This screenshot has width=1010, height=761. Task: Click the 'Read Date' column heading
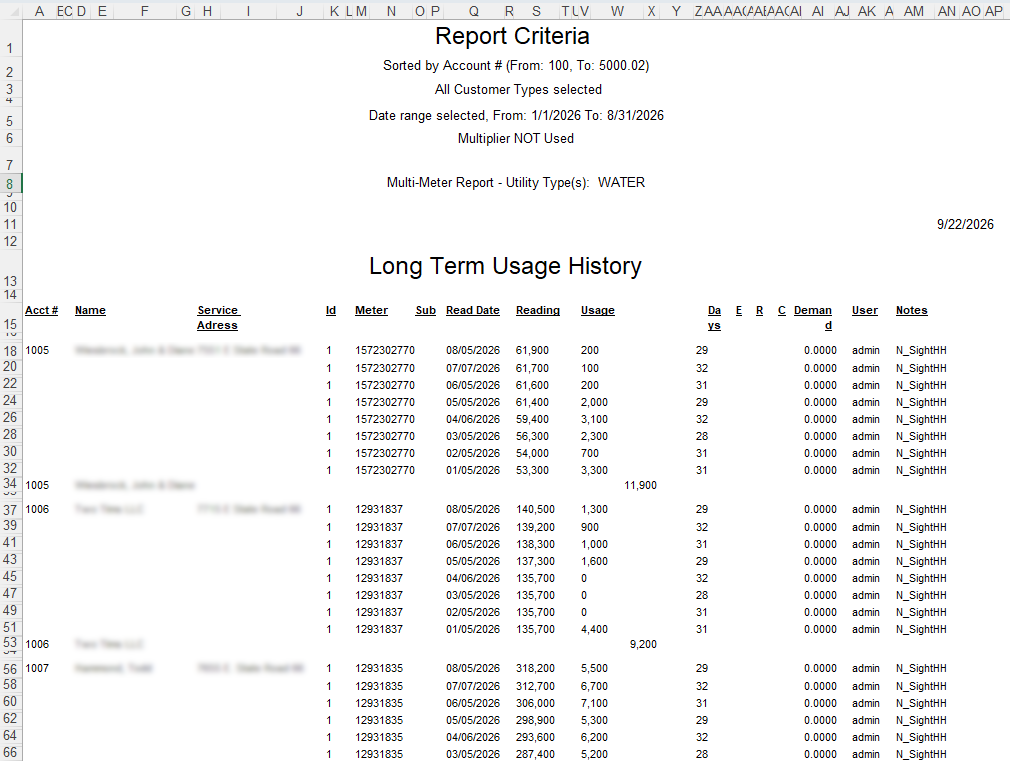pos(473,311)
